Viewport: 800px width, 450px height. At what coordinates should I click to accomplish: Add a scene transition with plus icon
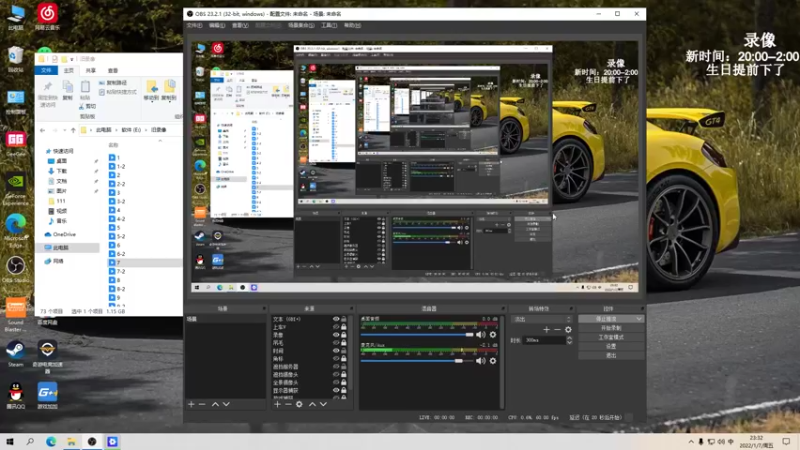click(546, 330)
